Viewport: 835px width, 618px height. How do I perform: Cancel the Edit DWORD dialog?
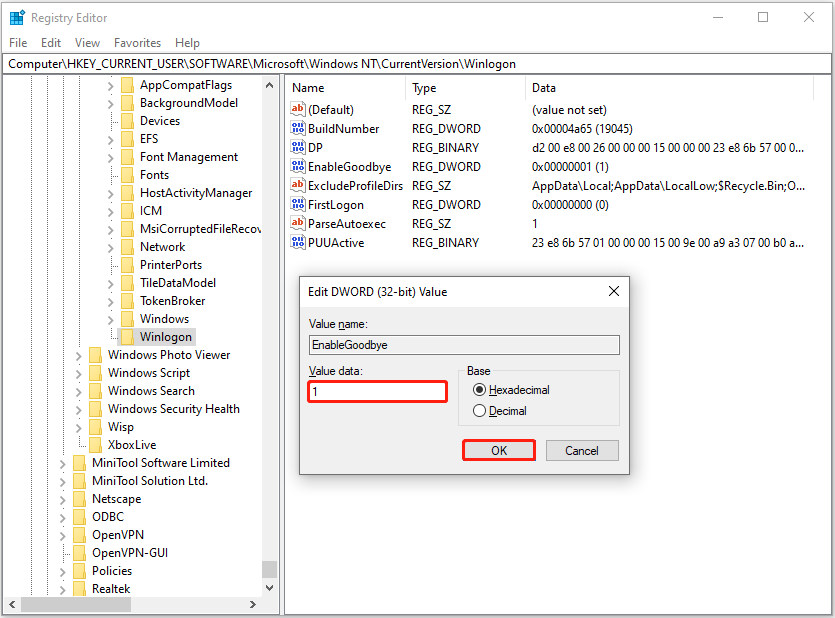pyautogui.click(x=582, y=450)
